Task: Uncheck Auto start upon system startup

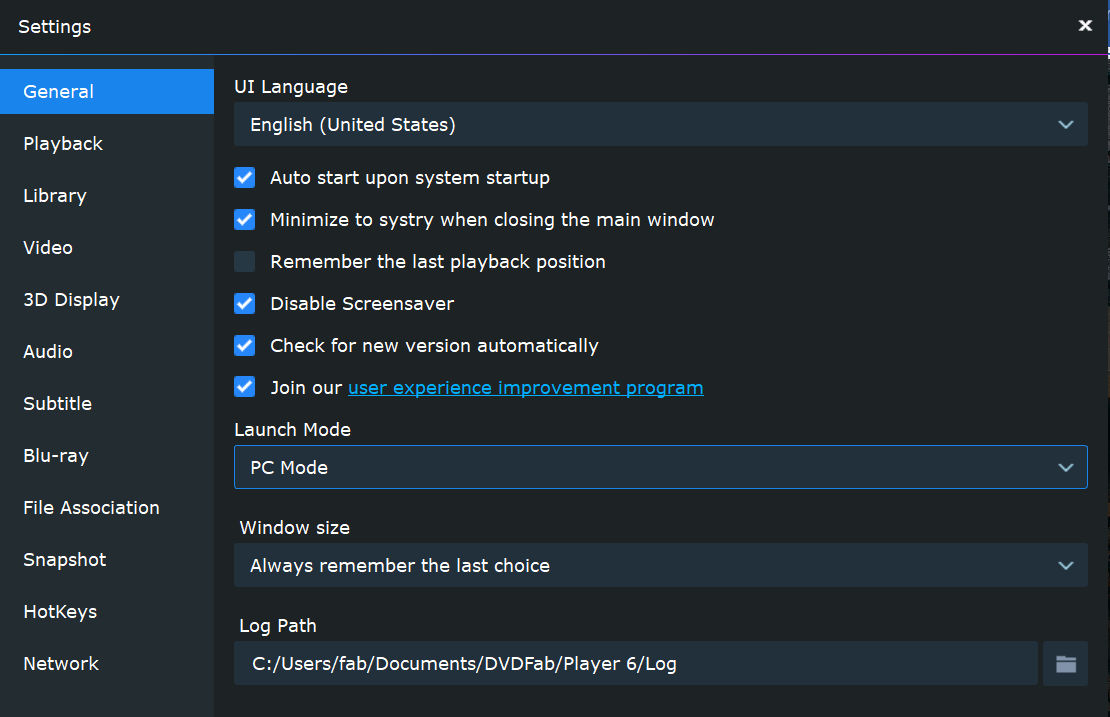Action: 245,178
